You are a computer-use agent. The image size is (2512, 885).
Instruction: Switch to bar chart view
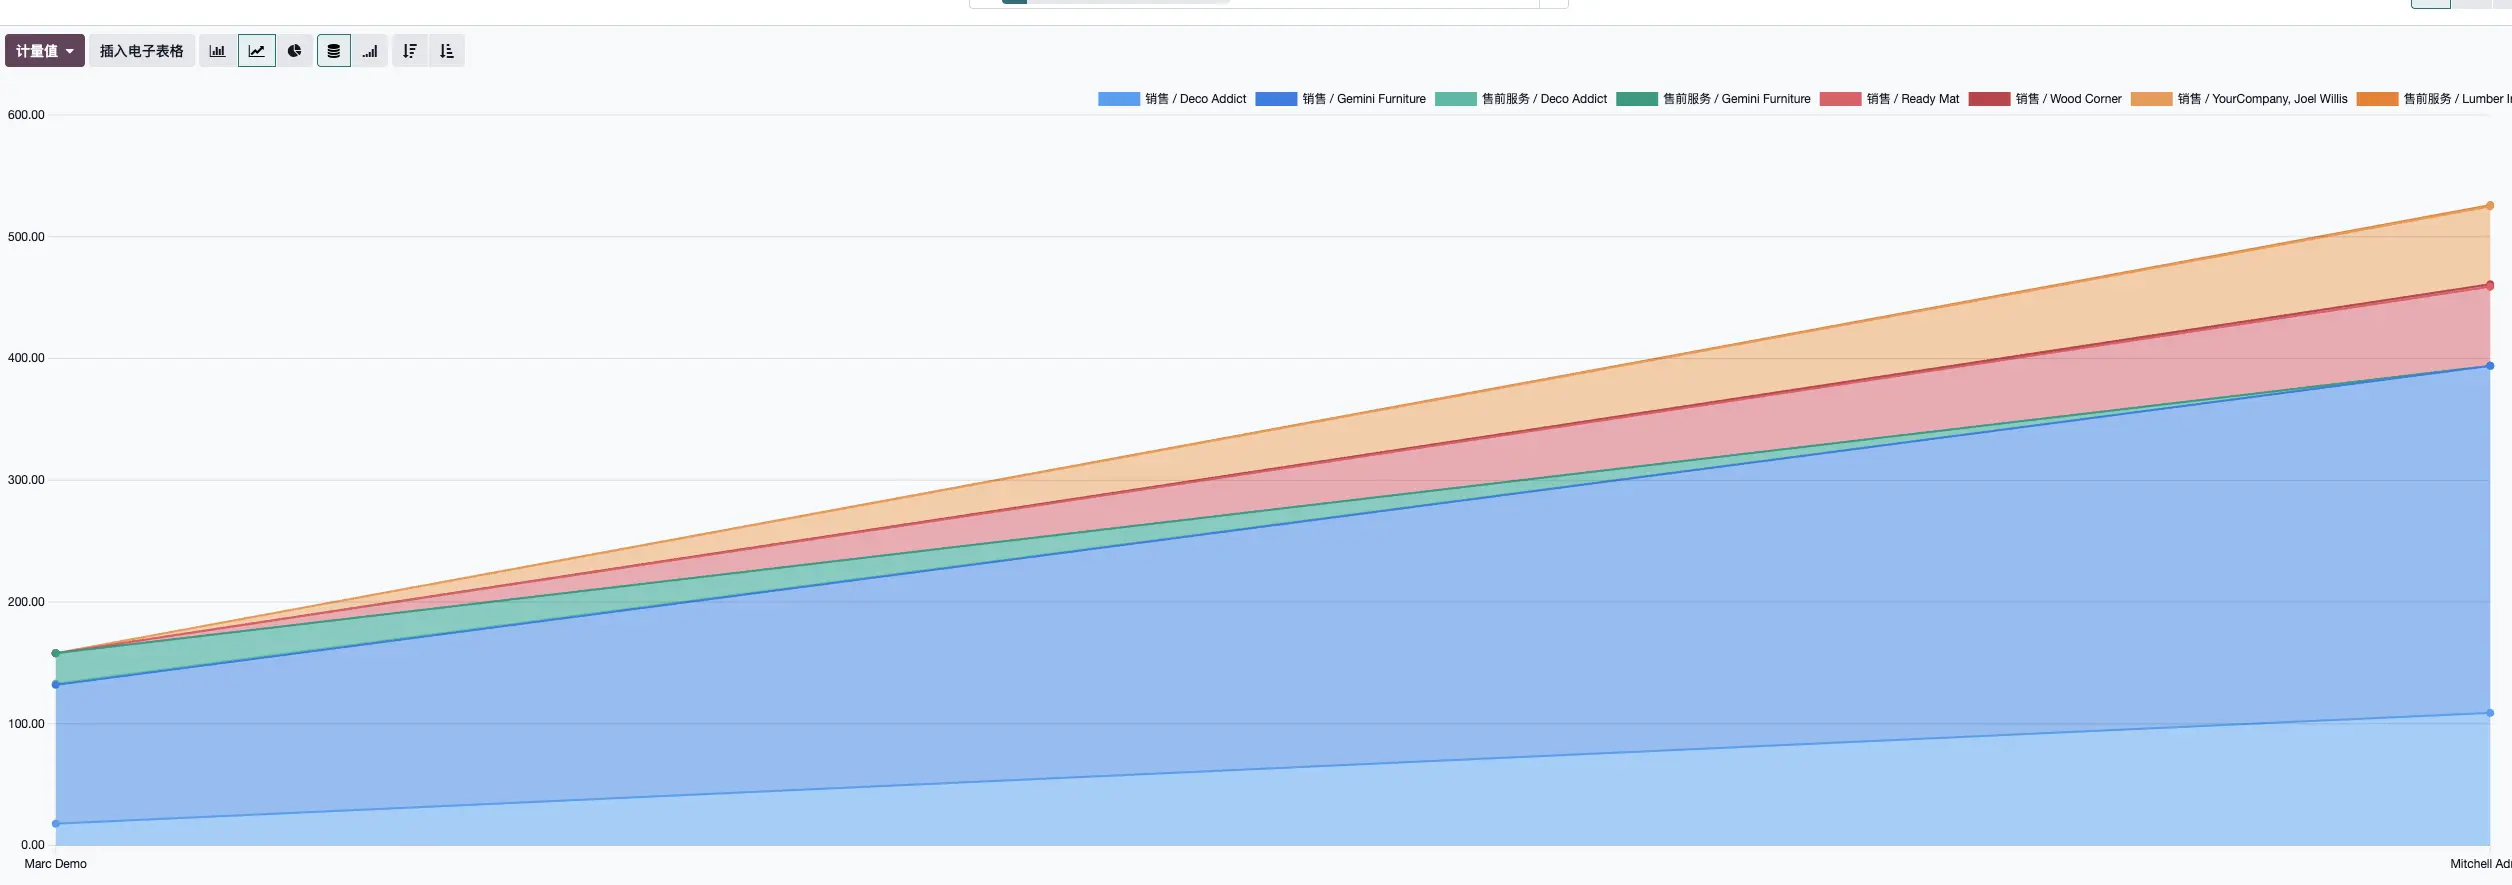point(217,51)
